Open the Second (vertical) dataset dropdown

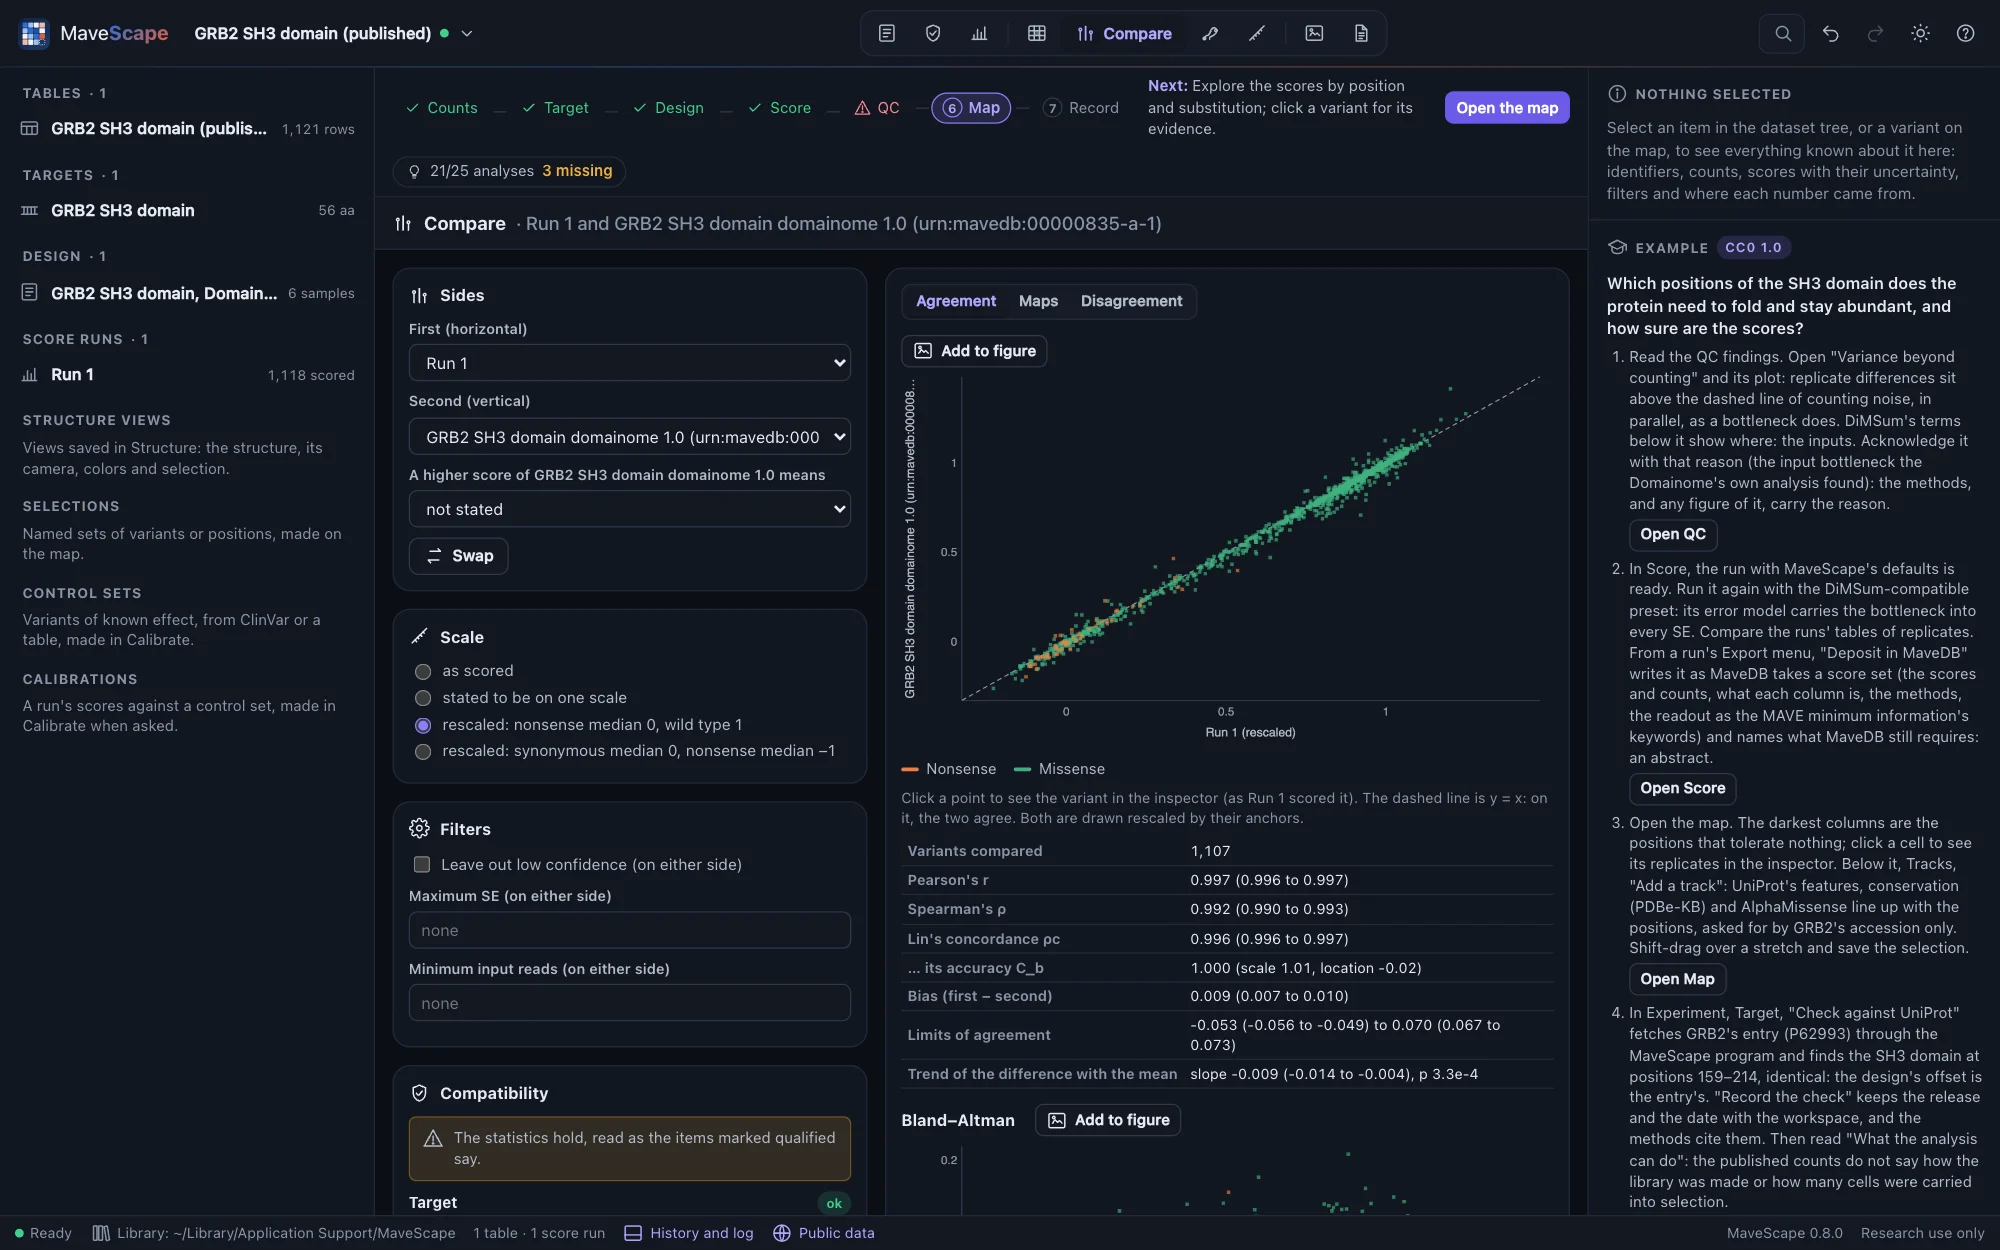630,436
